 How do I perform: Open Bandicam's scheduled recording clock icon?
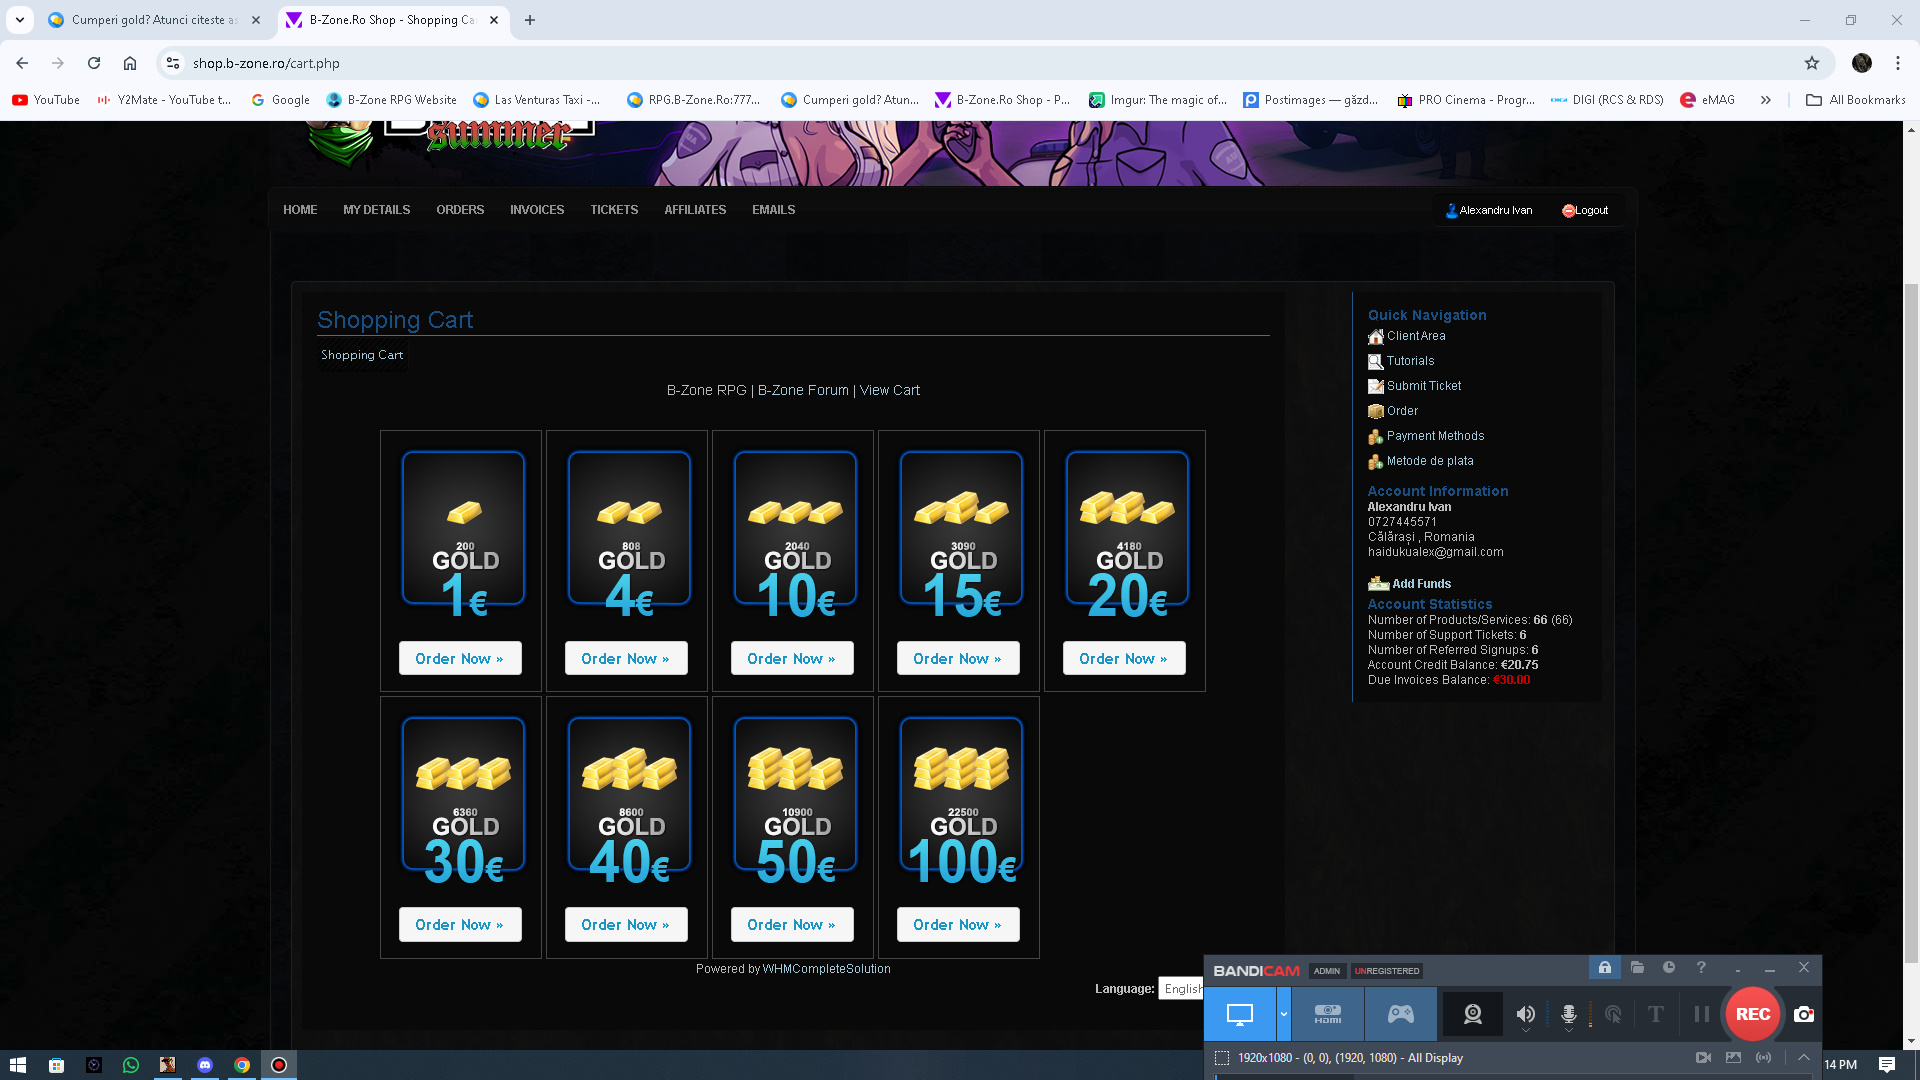pos(1669,968)
